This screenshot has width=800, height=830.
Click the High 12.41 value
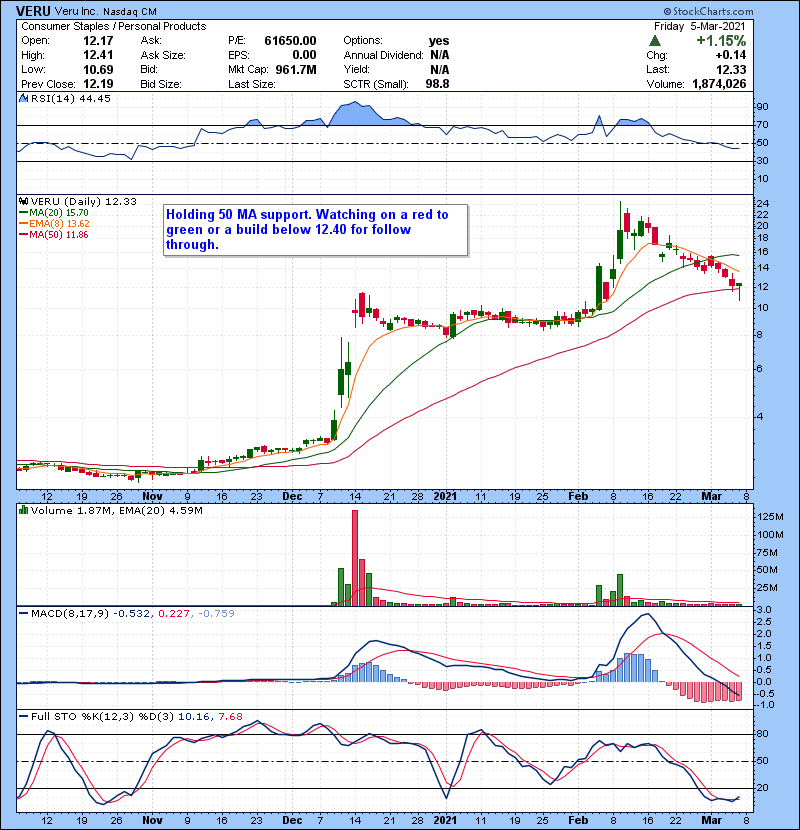(x=98, y=55)
